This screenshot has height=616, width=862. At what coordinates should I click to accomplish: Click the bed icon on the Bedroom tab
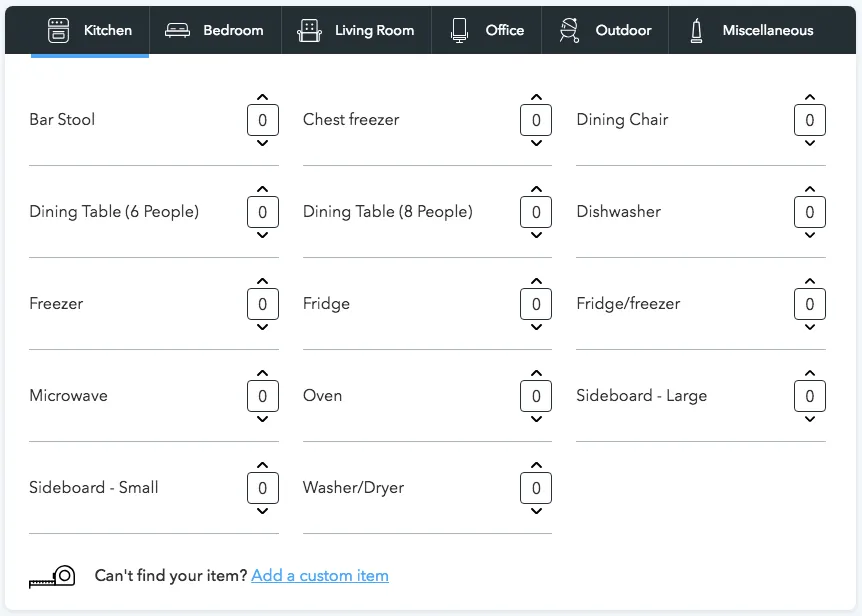pos(177,29)
